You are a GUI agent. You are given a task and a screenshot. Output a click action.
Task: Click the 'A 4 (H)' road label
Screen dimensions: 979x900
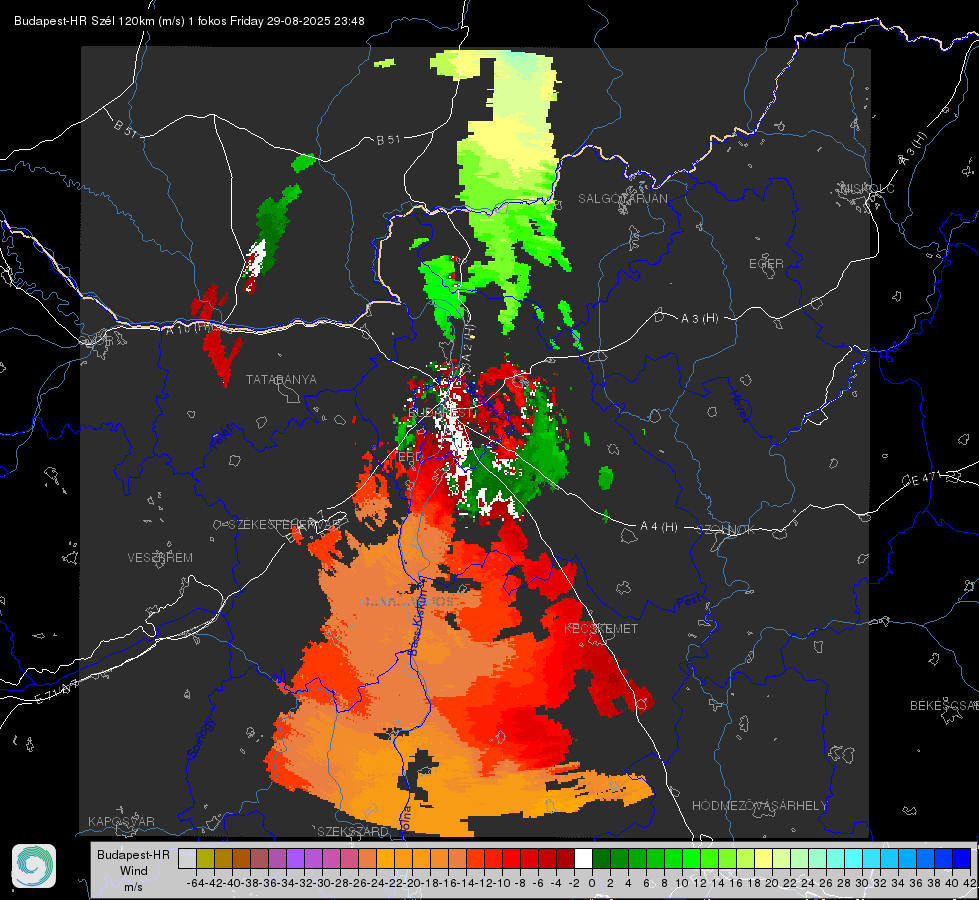pyautogui.click(x=659, y=527)
